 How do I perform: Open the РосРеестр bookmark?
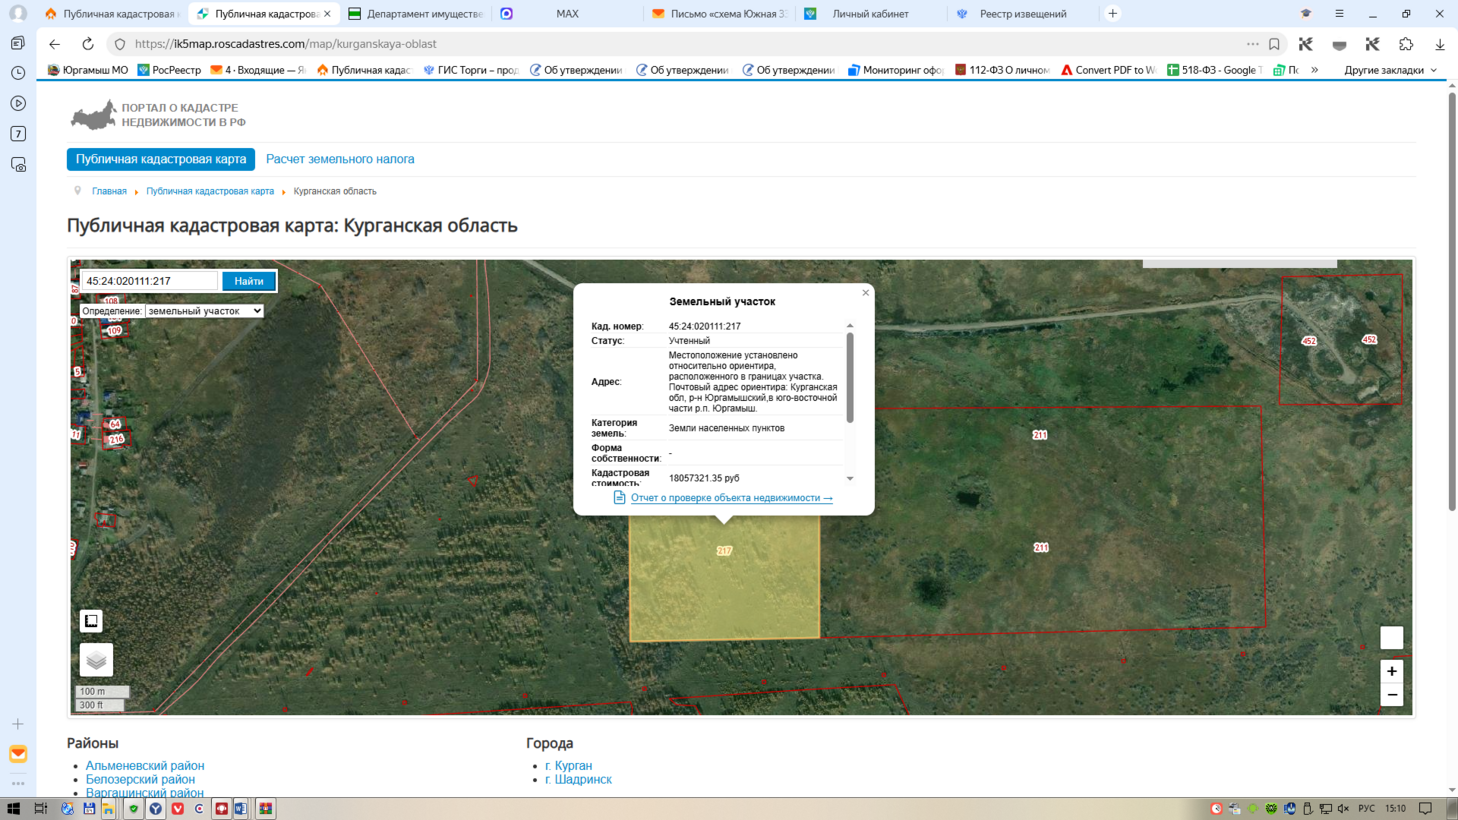click(x=169, y=70)
